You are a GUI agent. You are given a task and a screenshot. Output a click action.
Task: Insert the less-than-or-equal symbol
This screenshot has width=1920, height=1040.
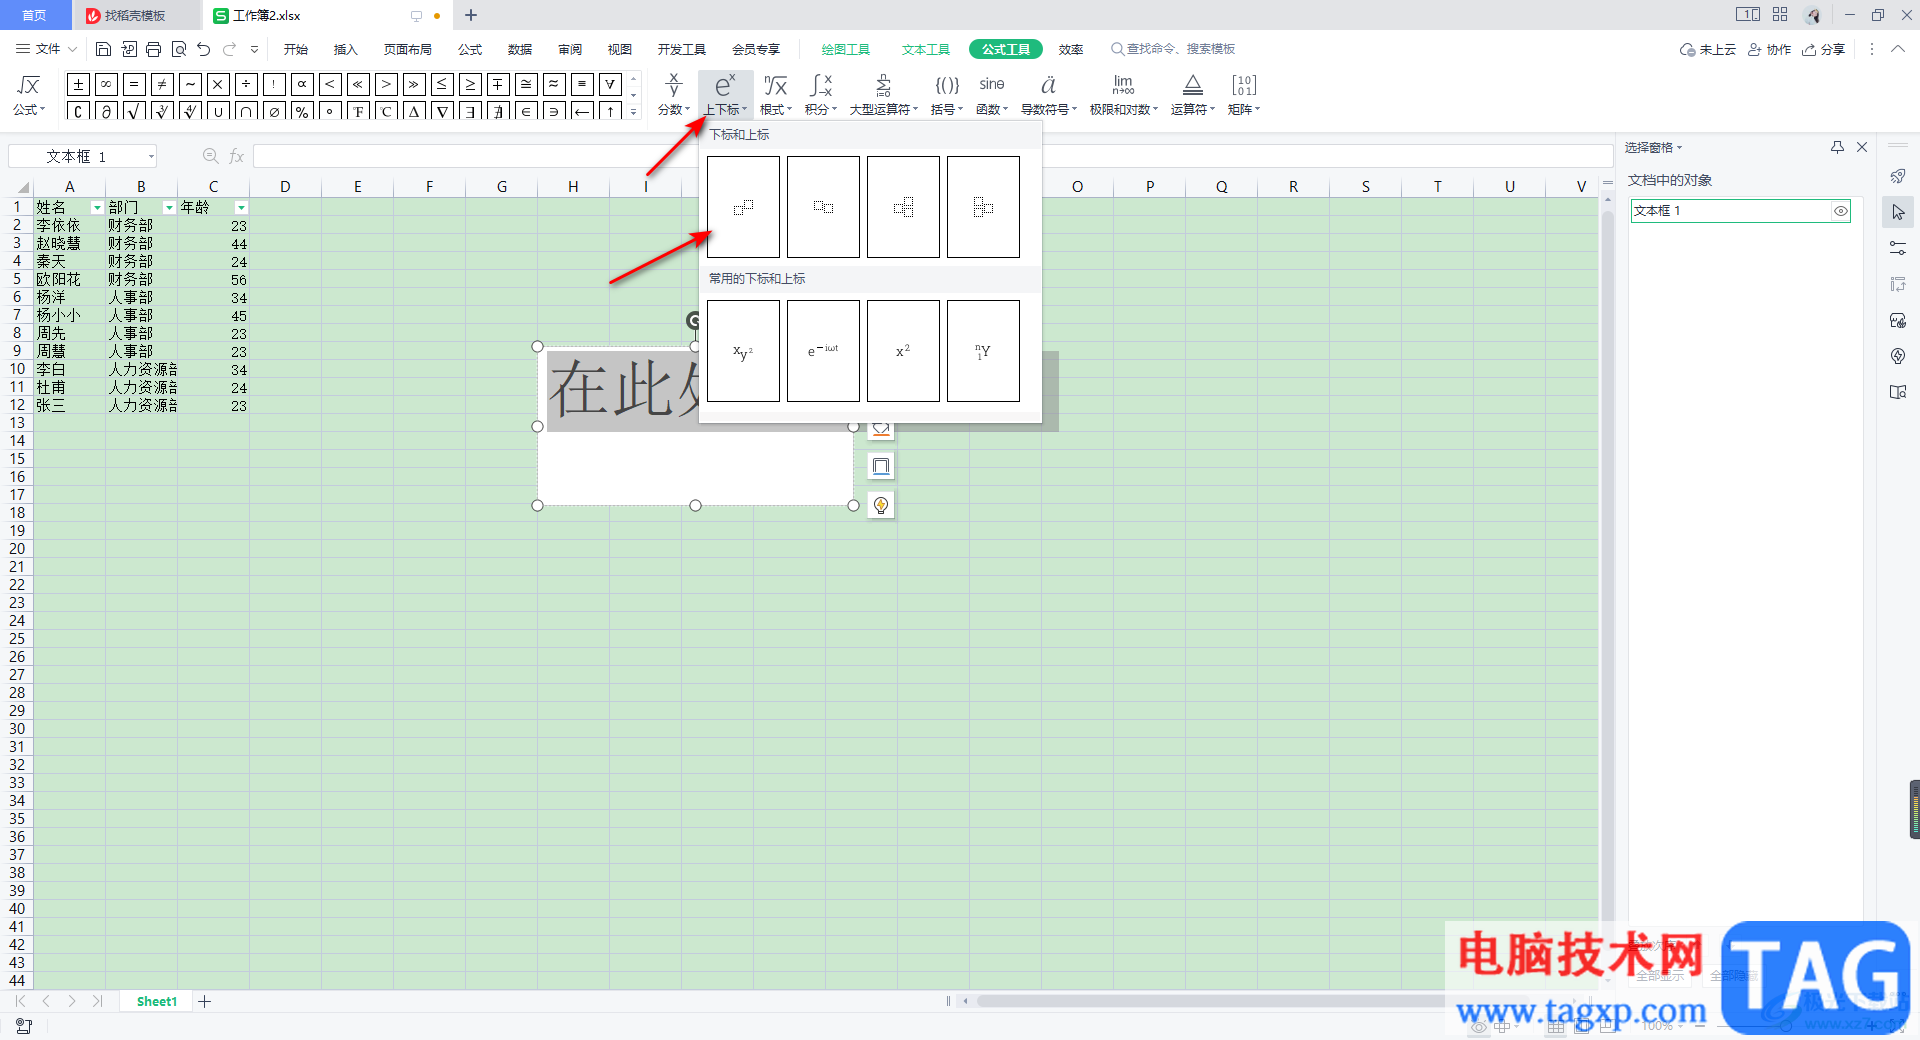tap(442, 84)
